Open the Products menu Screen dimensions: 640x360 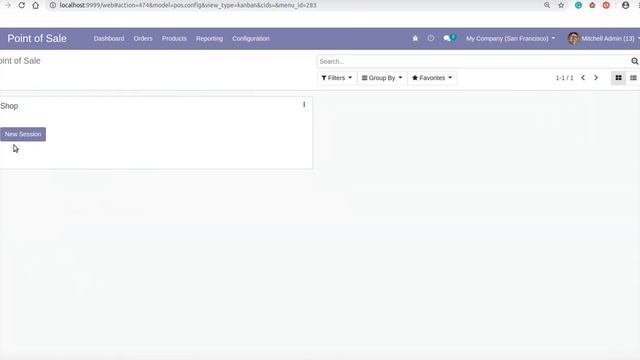click(x=174, y=38)
